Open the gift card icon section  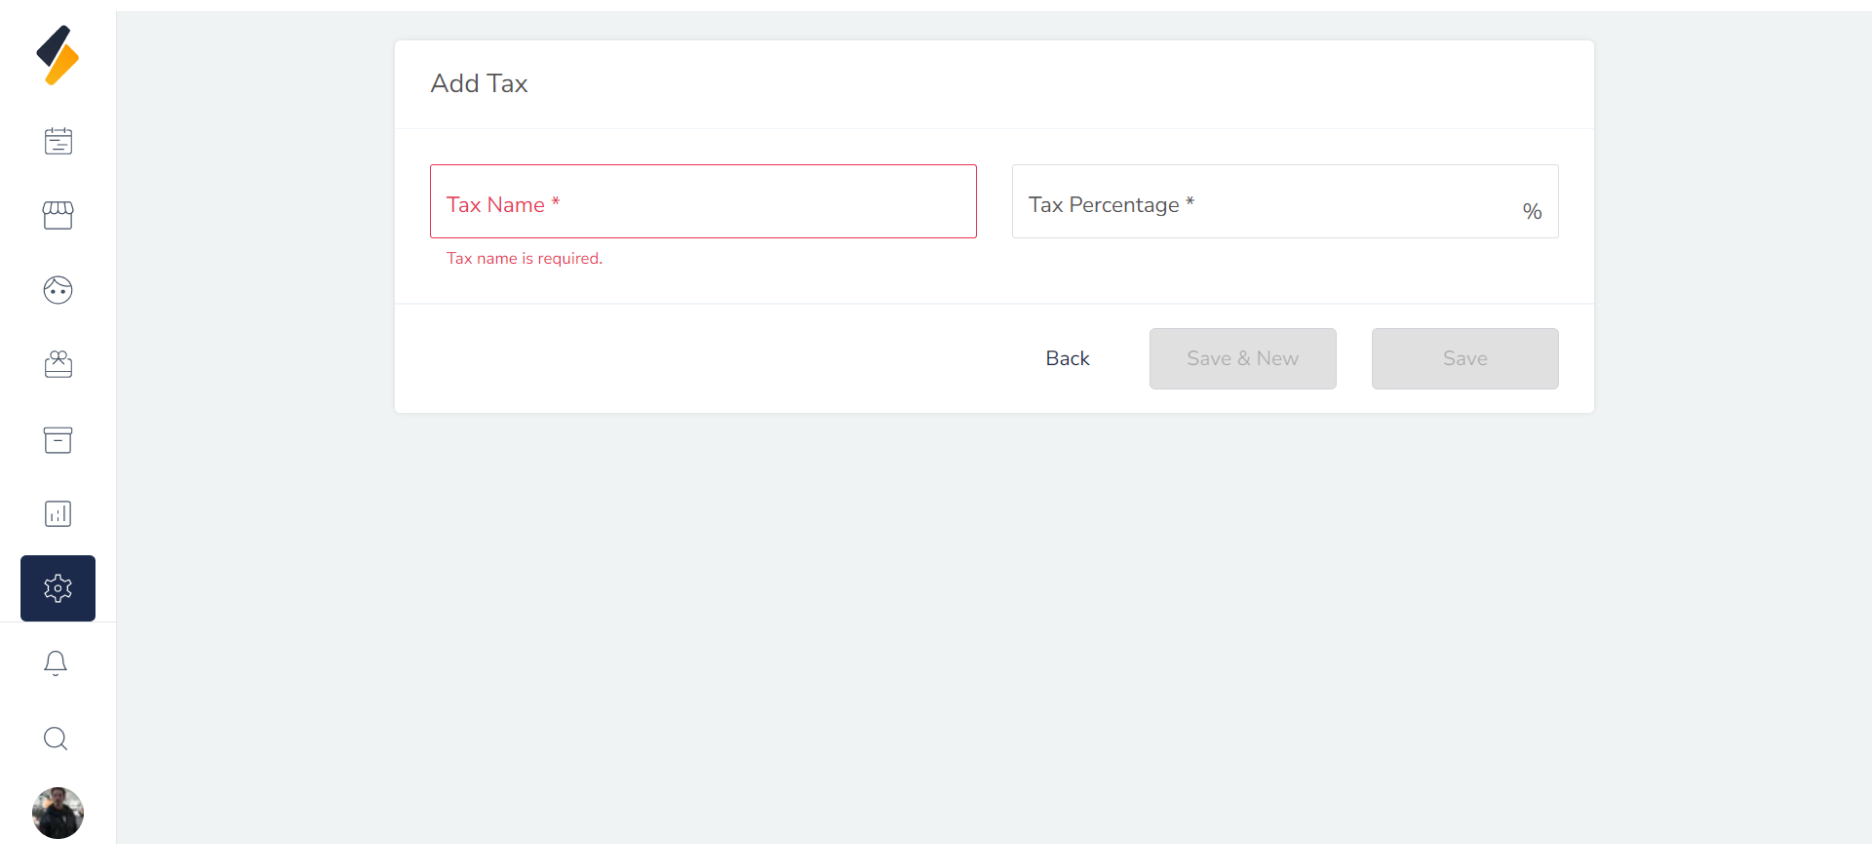(x=58, y=364)
